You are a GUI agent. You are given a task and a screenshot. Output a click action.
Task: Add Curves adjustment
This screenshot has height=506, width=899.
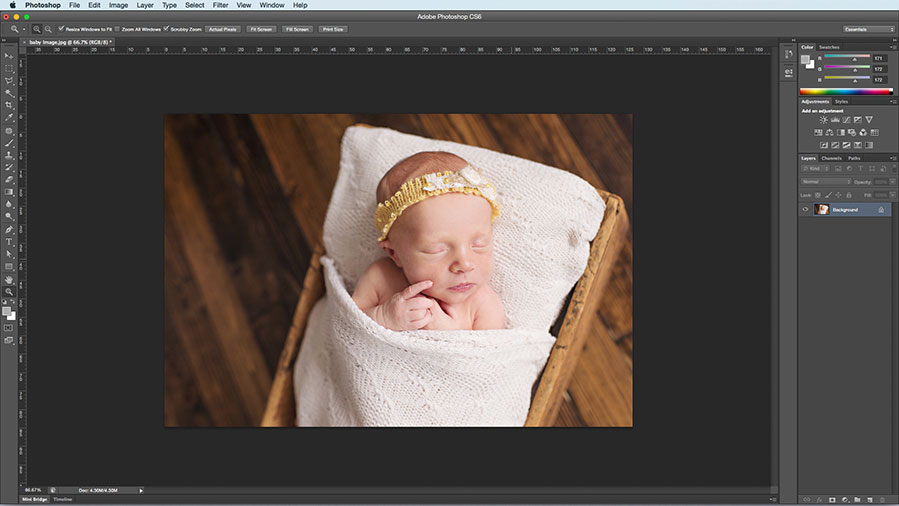coord(846,120)
